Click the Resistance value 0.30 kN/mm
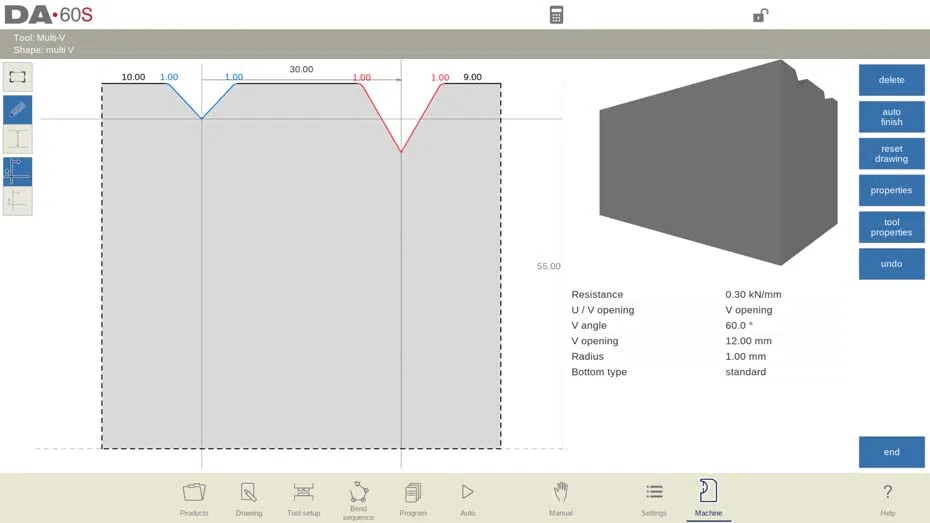 (x=753, y=294)
